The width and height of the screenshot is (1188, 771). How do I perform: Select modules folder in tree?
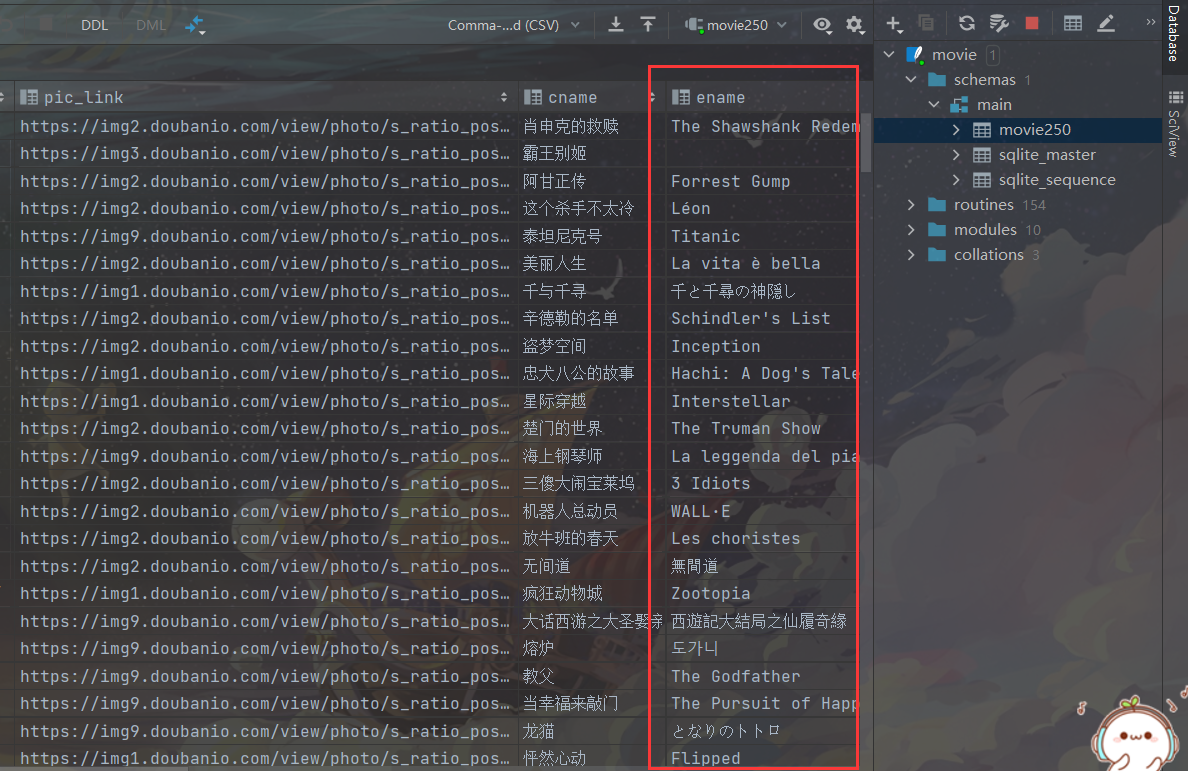(x=985, y=229)
